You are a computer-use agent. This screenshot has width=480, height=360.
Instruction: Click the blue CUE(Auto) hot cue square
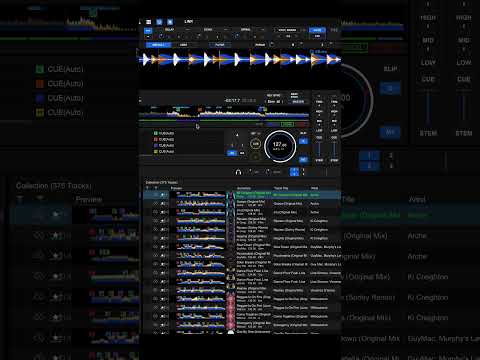pyautogui.click(x=155, y=145)
